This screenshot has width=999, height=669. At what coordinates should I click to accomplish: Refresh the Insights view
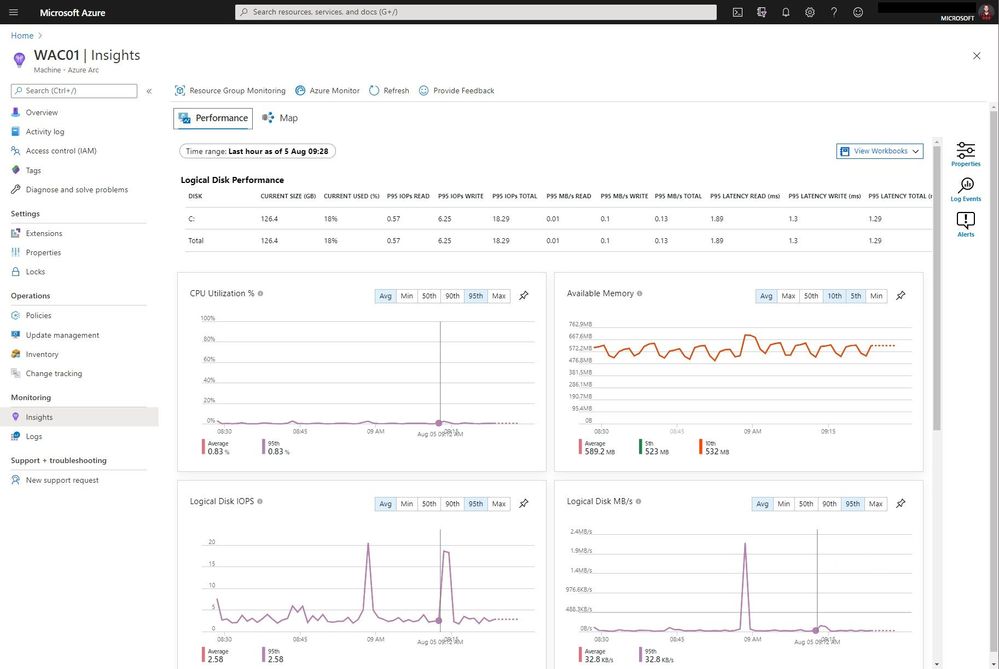point(389,90)
